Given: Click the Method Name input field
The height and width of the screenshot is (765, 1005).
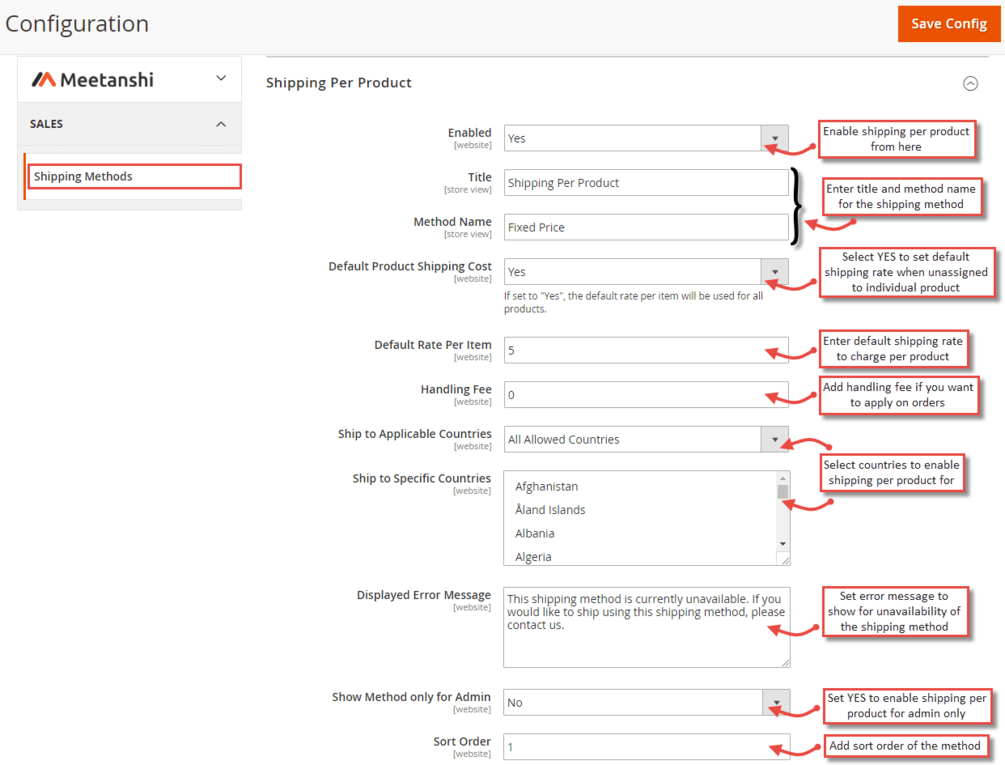Looking at the screenshot, I should [x=646, y=227].
